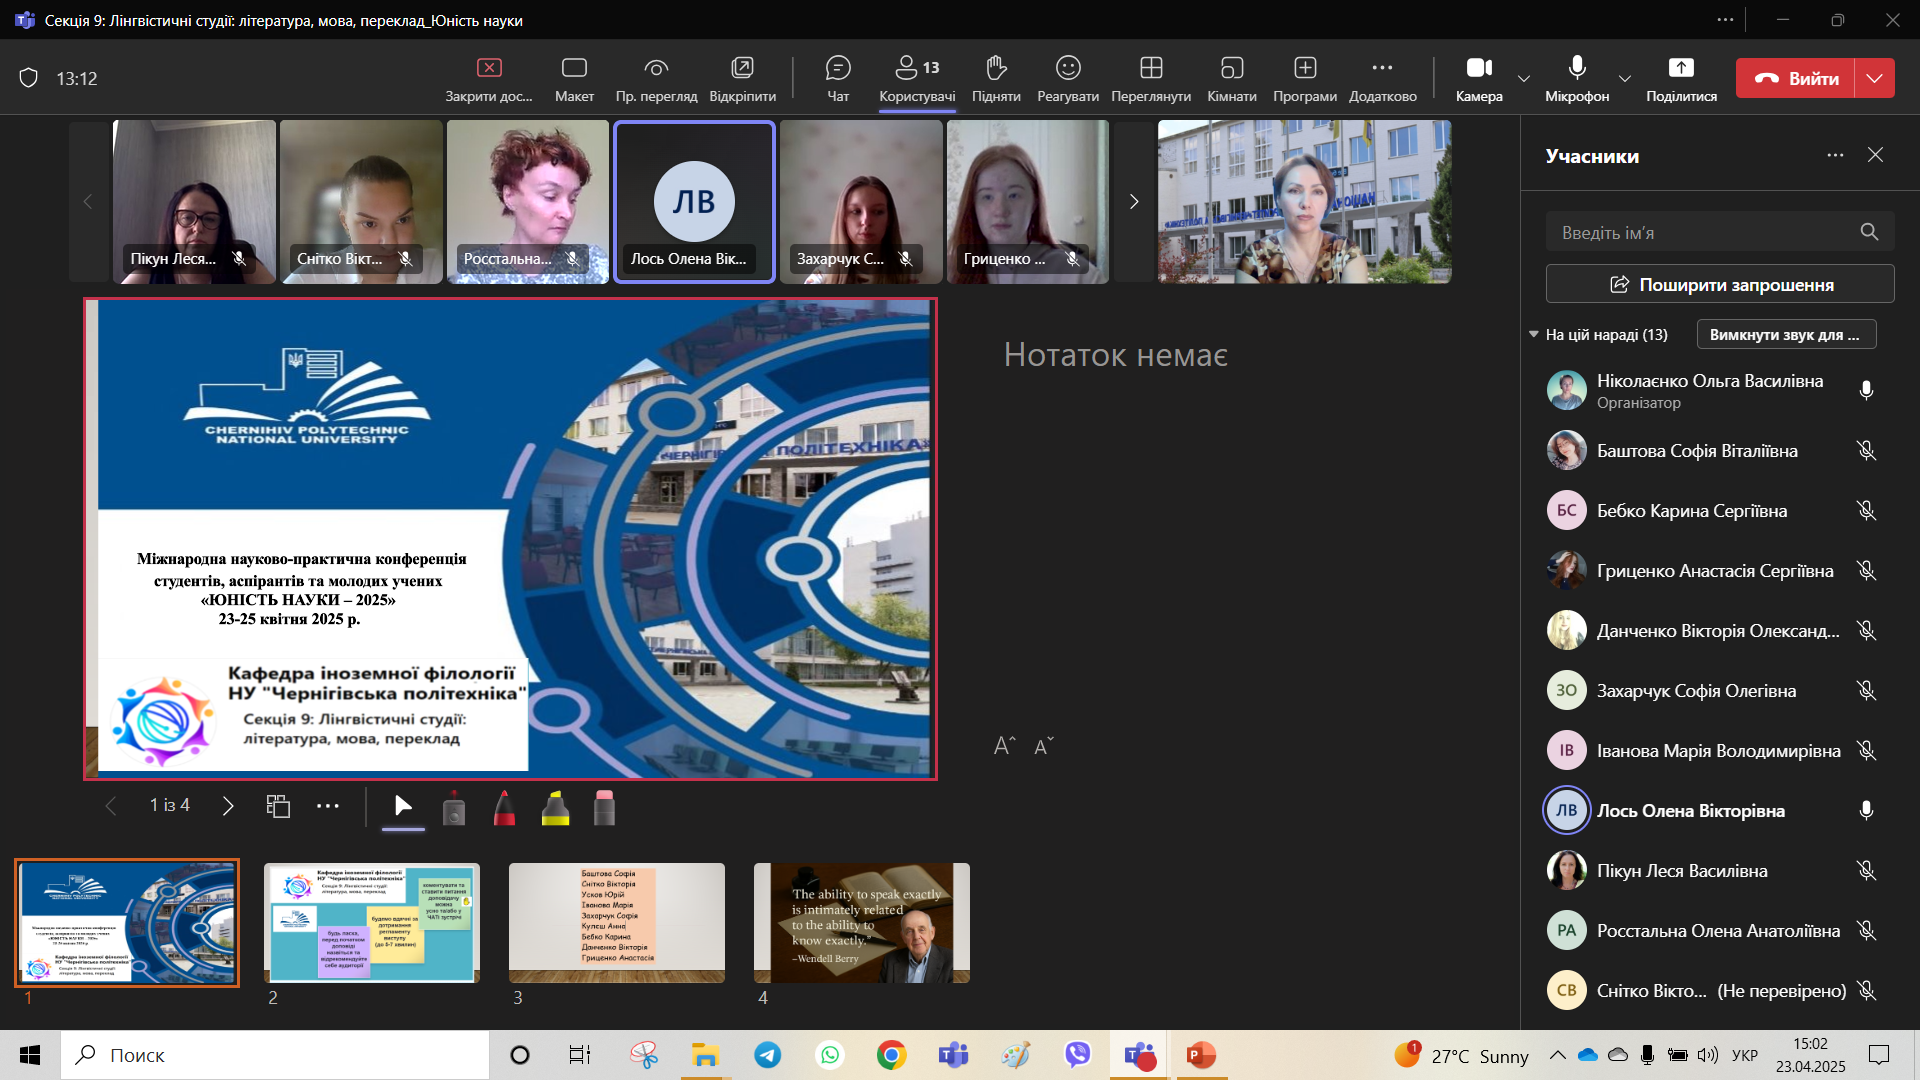Click the cursor arrow presenter tool
This screenshot has width=1920, height=1080.
(403, 806)
